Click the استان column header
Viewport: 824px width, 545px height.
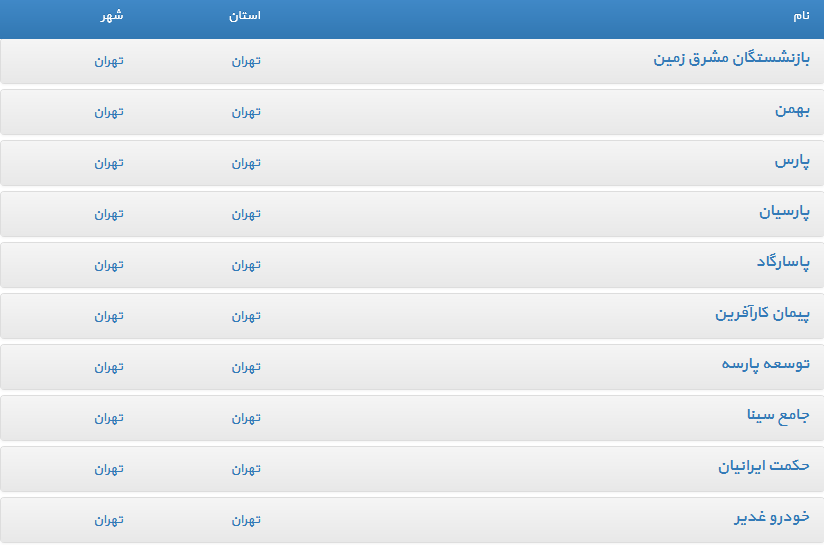[245, 17]
